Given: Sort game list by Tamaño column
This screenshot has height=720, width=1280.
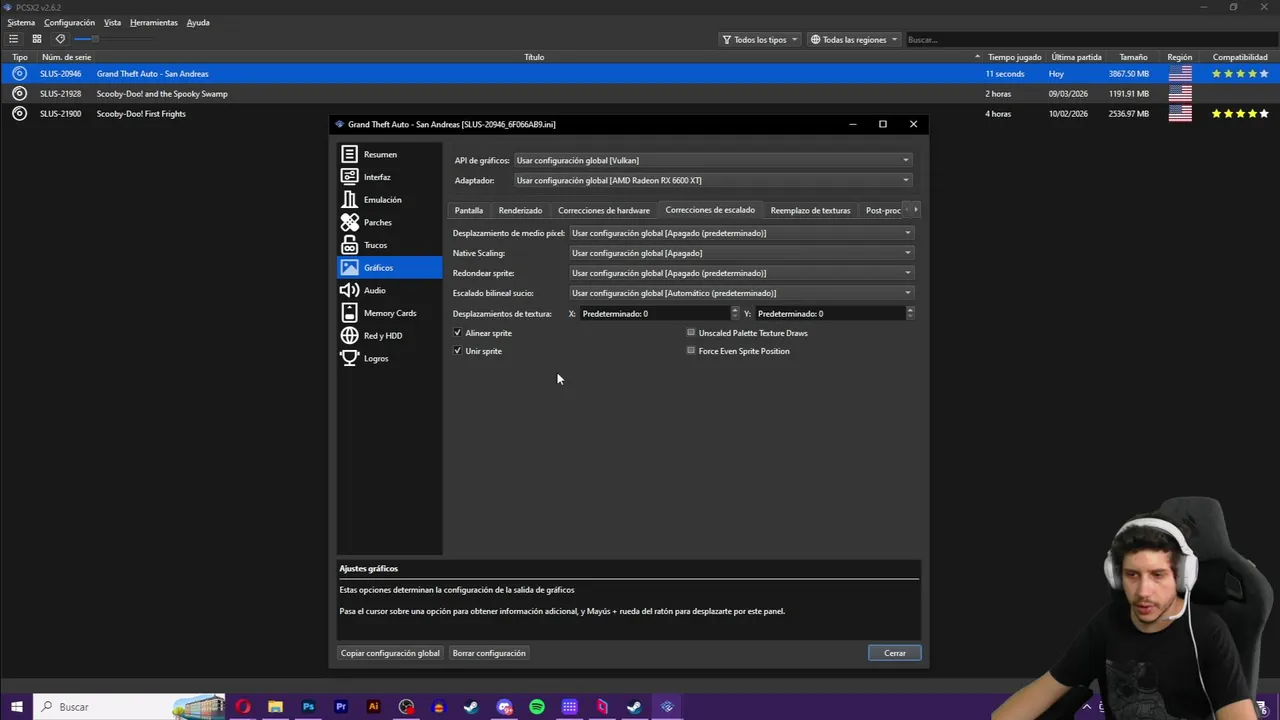Looking at the screenshot, I should pyautogui.click(x=1133, y=57).
